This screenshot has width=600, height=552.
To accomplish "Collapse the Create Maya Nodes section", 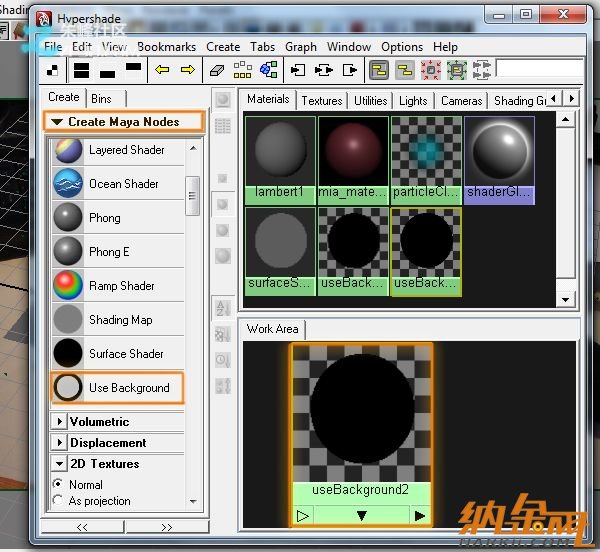I will [57, 122].
